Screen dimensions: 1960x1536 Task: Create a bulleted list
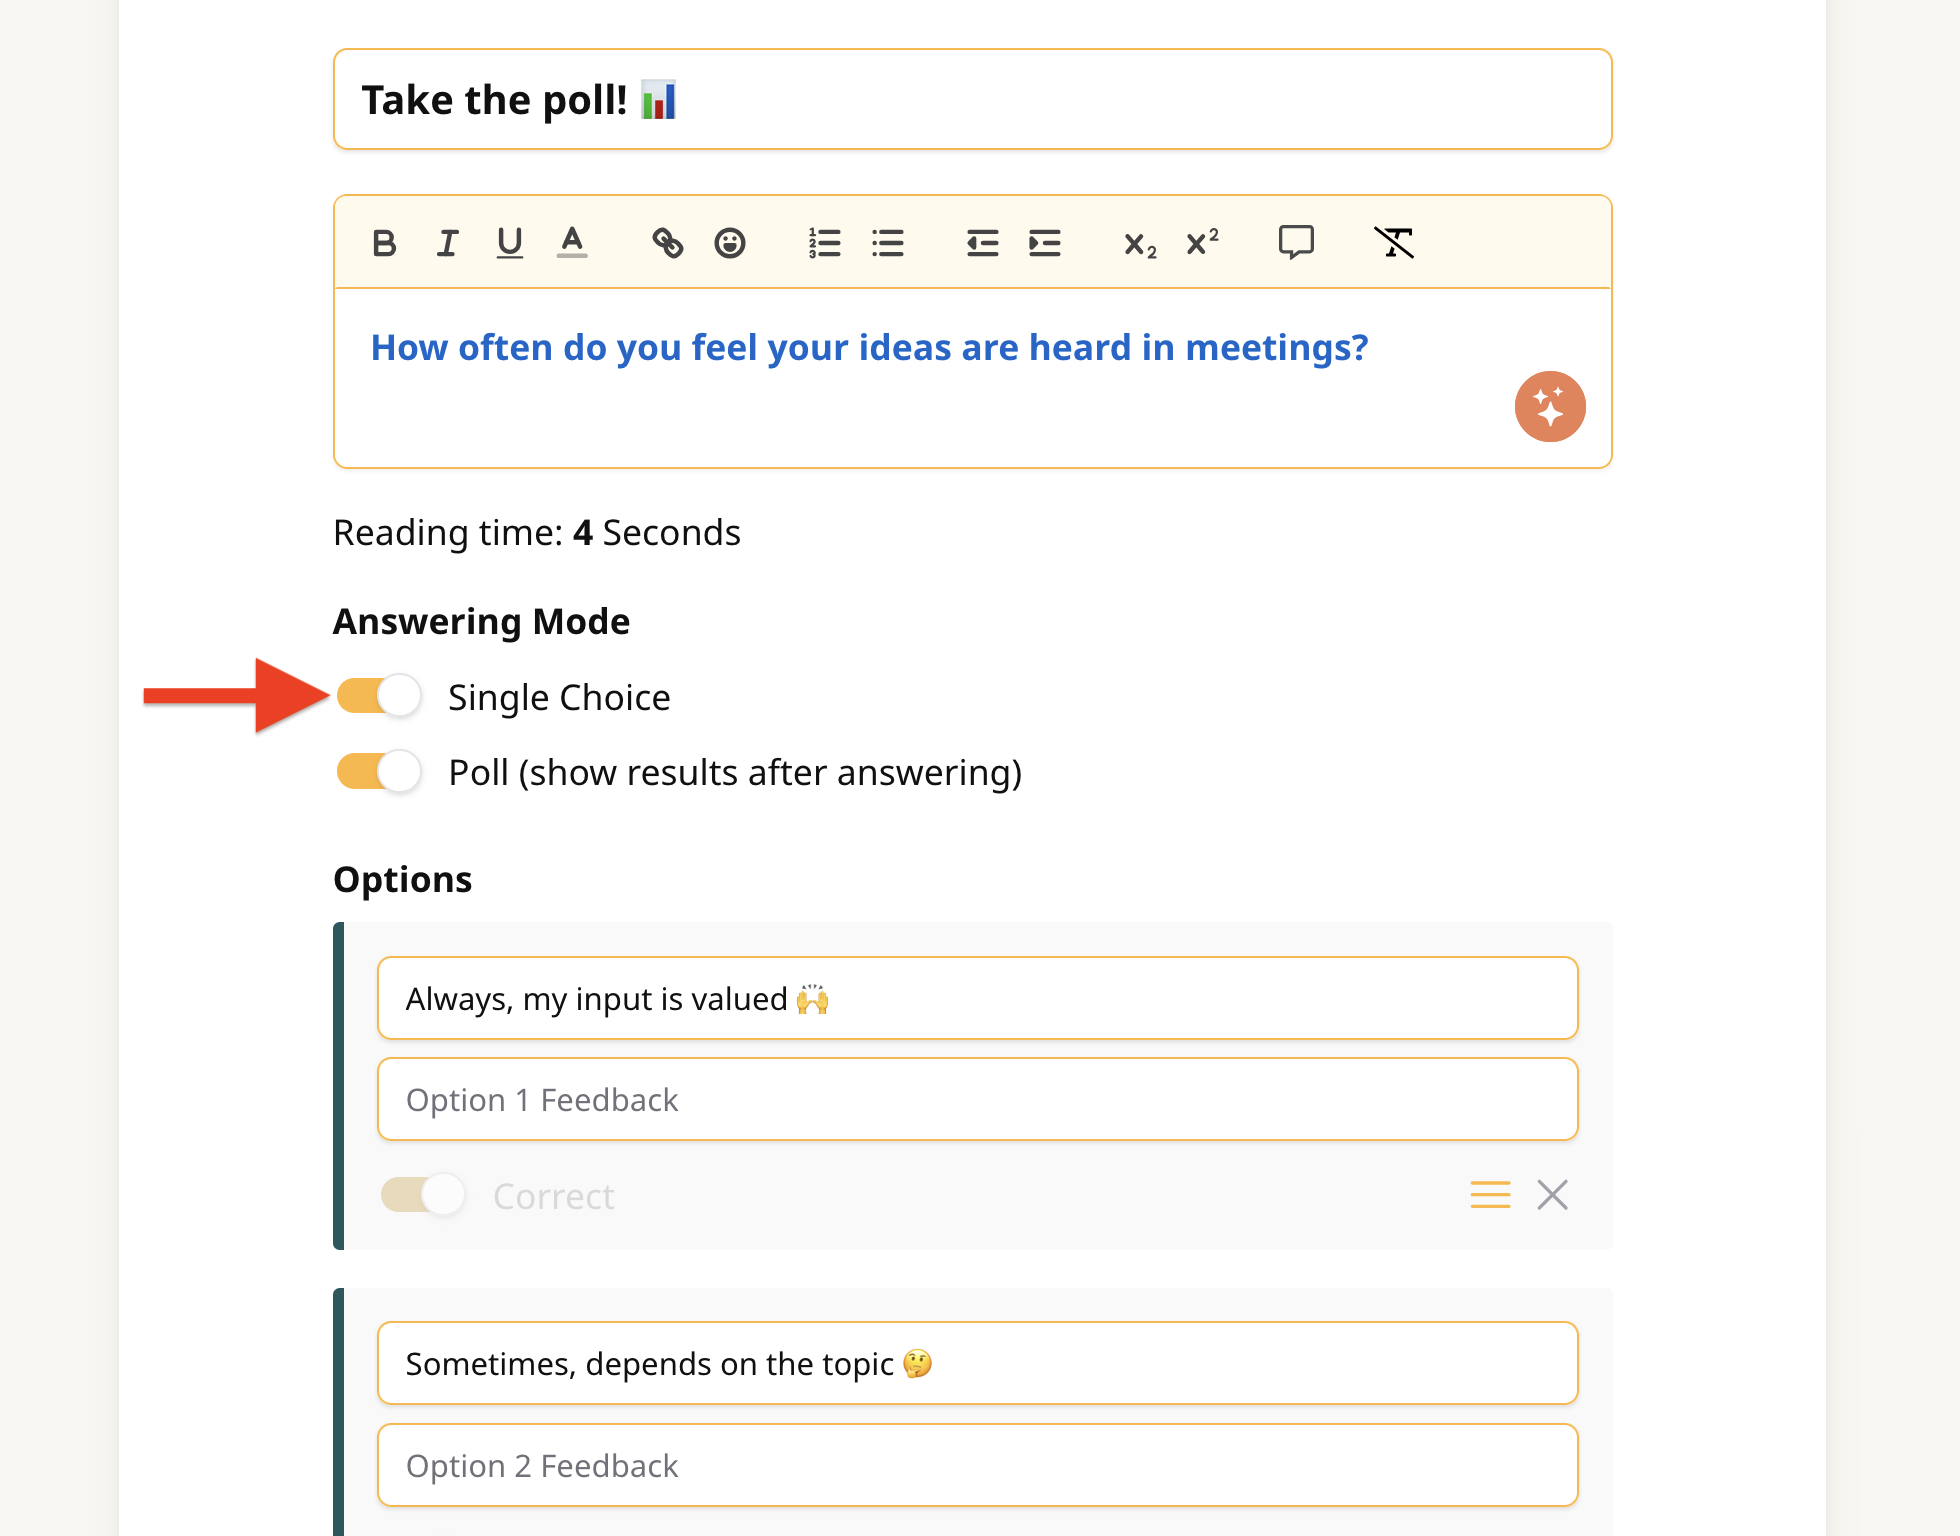[x=888, y=243]
